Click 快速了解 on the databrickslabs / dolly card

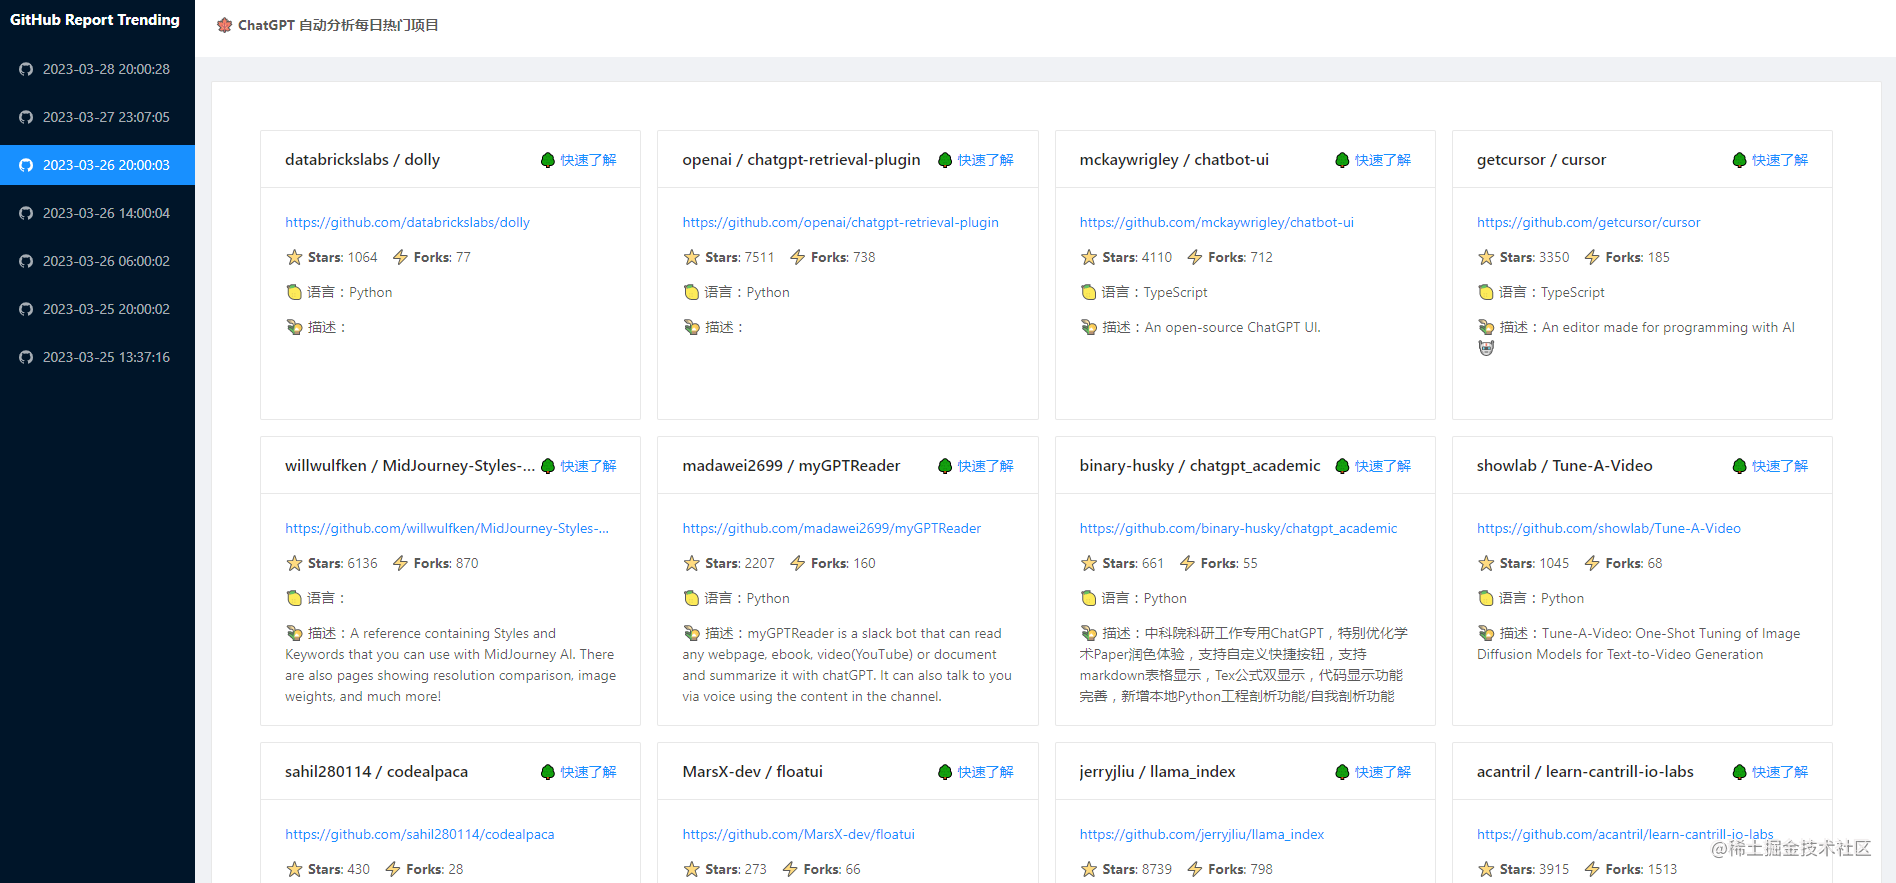[588, 160]
